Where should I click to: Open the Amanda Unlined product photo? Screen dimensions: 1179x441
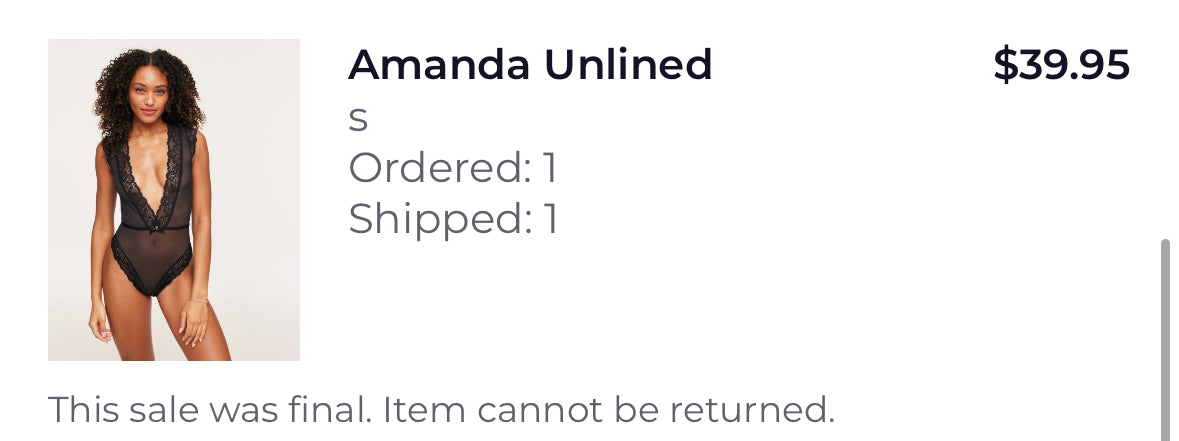coord(174,200)
